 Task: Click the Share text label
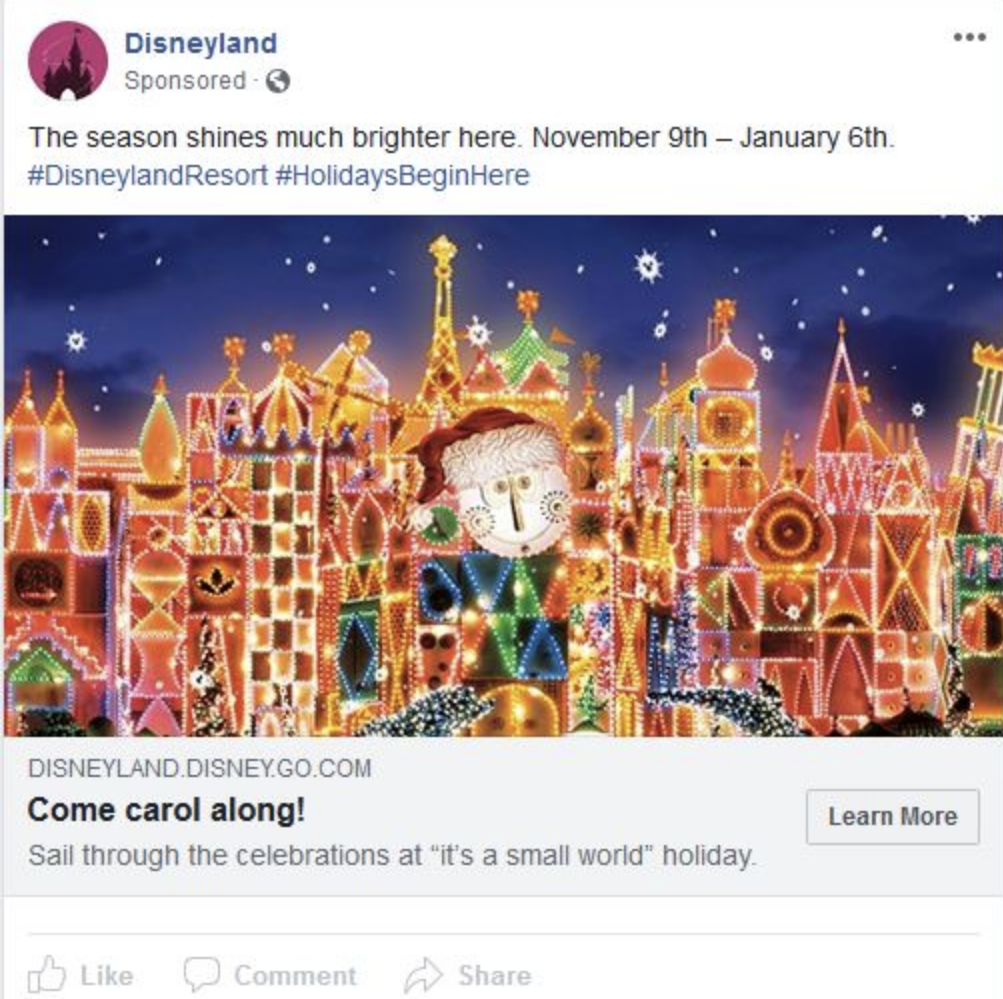[x=494, y=976]
